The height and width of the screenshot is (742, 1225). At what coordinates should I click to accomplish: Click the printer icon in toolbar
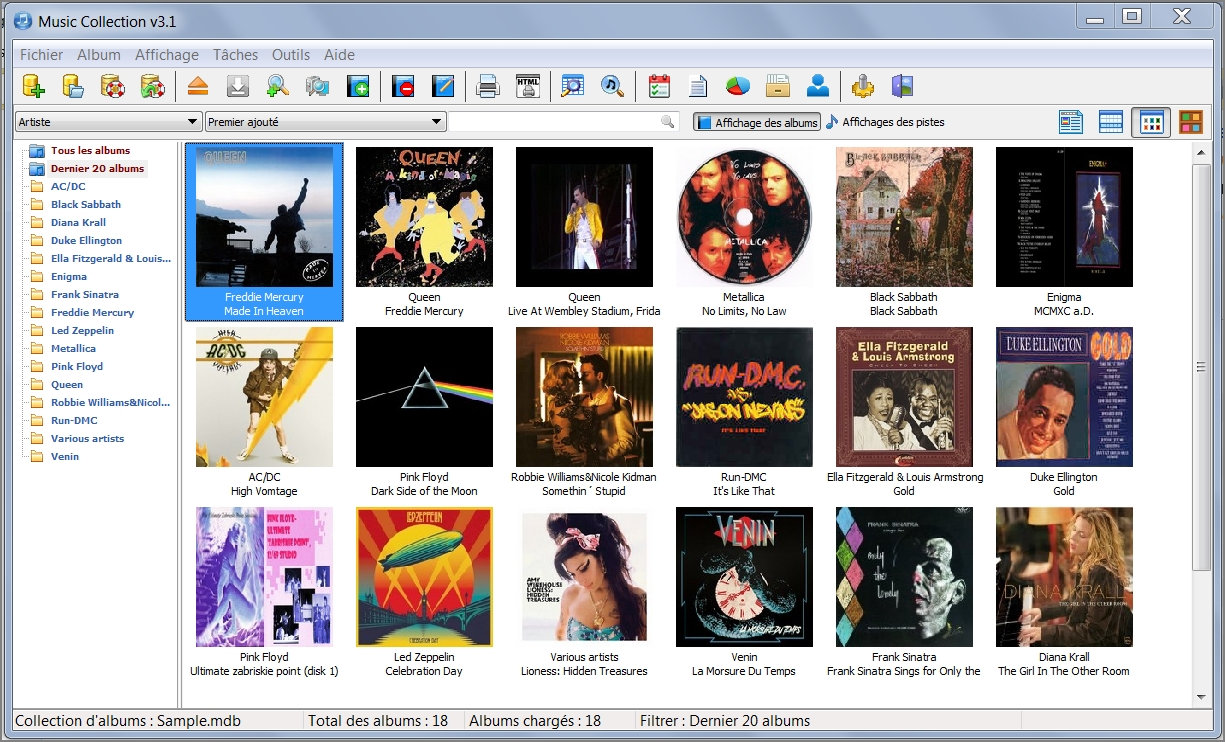point(487,86)
